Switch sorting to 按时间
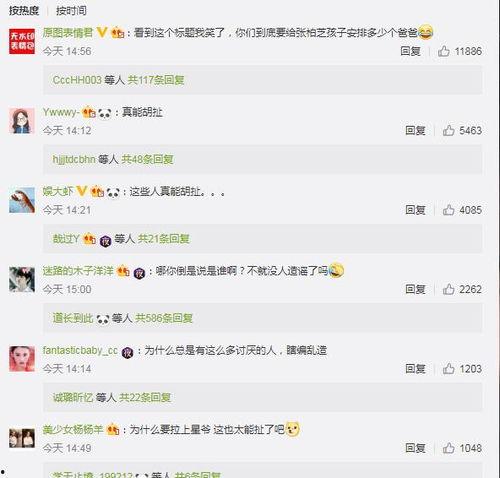This screenshot has height=478, width=500. coord(71,11)
